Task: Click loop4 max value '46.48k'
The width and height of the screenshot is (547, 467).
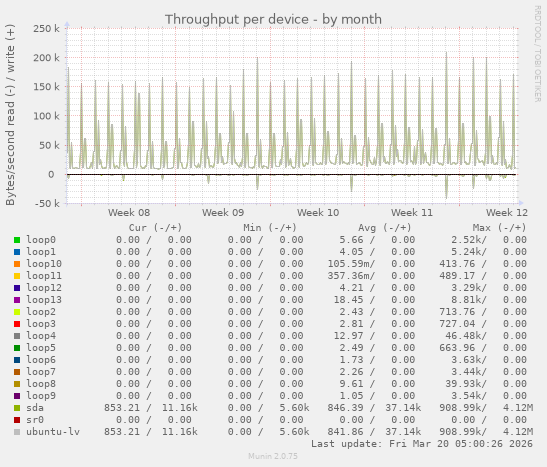Action: (x=463, y=336)
